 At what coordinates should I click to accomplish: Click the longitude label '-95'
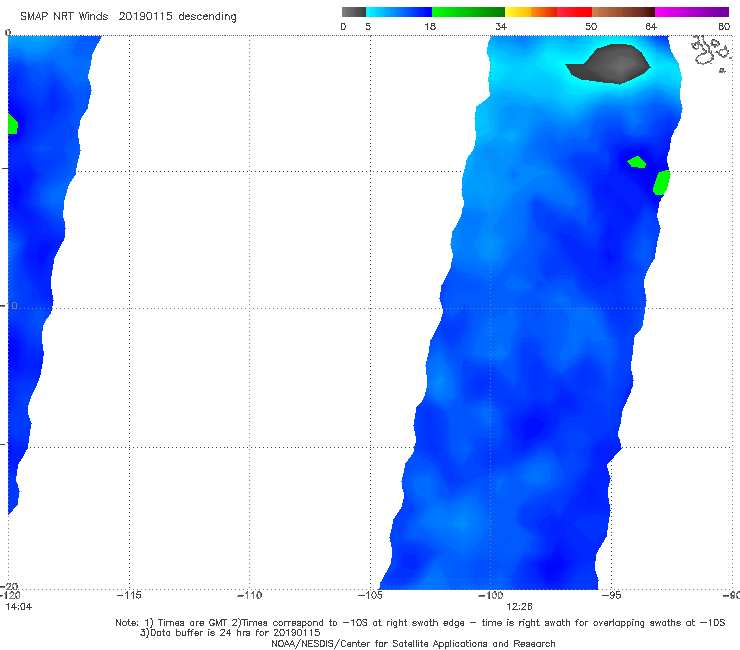tap(611, 595)
